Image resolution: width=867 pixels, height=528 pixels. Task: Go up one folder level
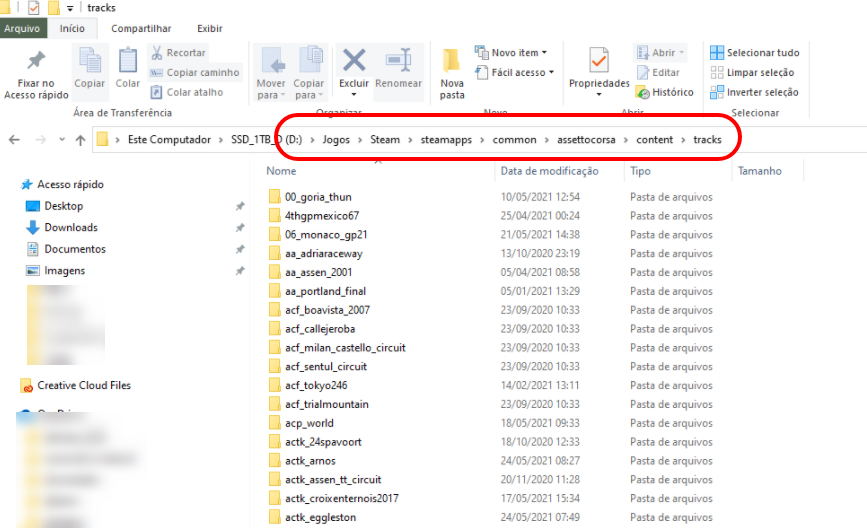point(81,140)
